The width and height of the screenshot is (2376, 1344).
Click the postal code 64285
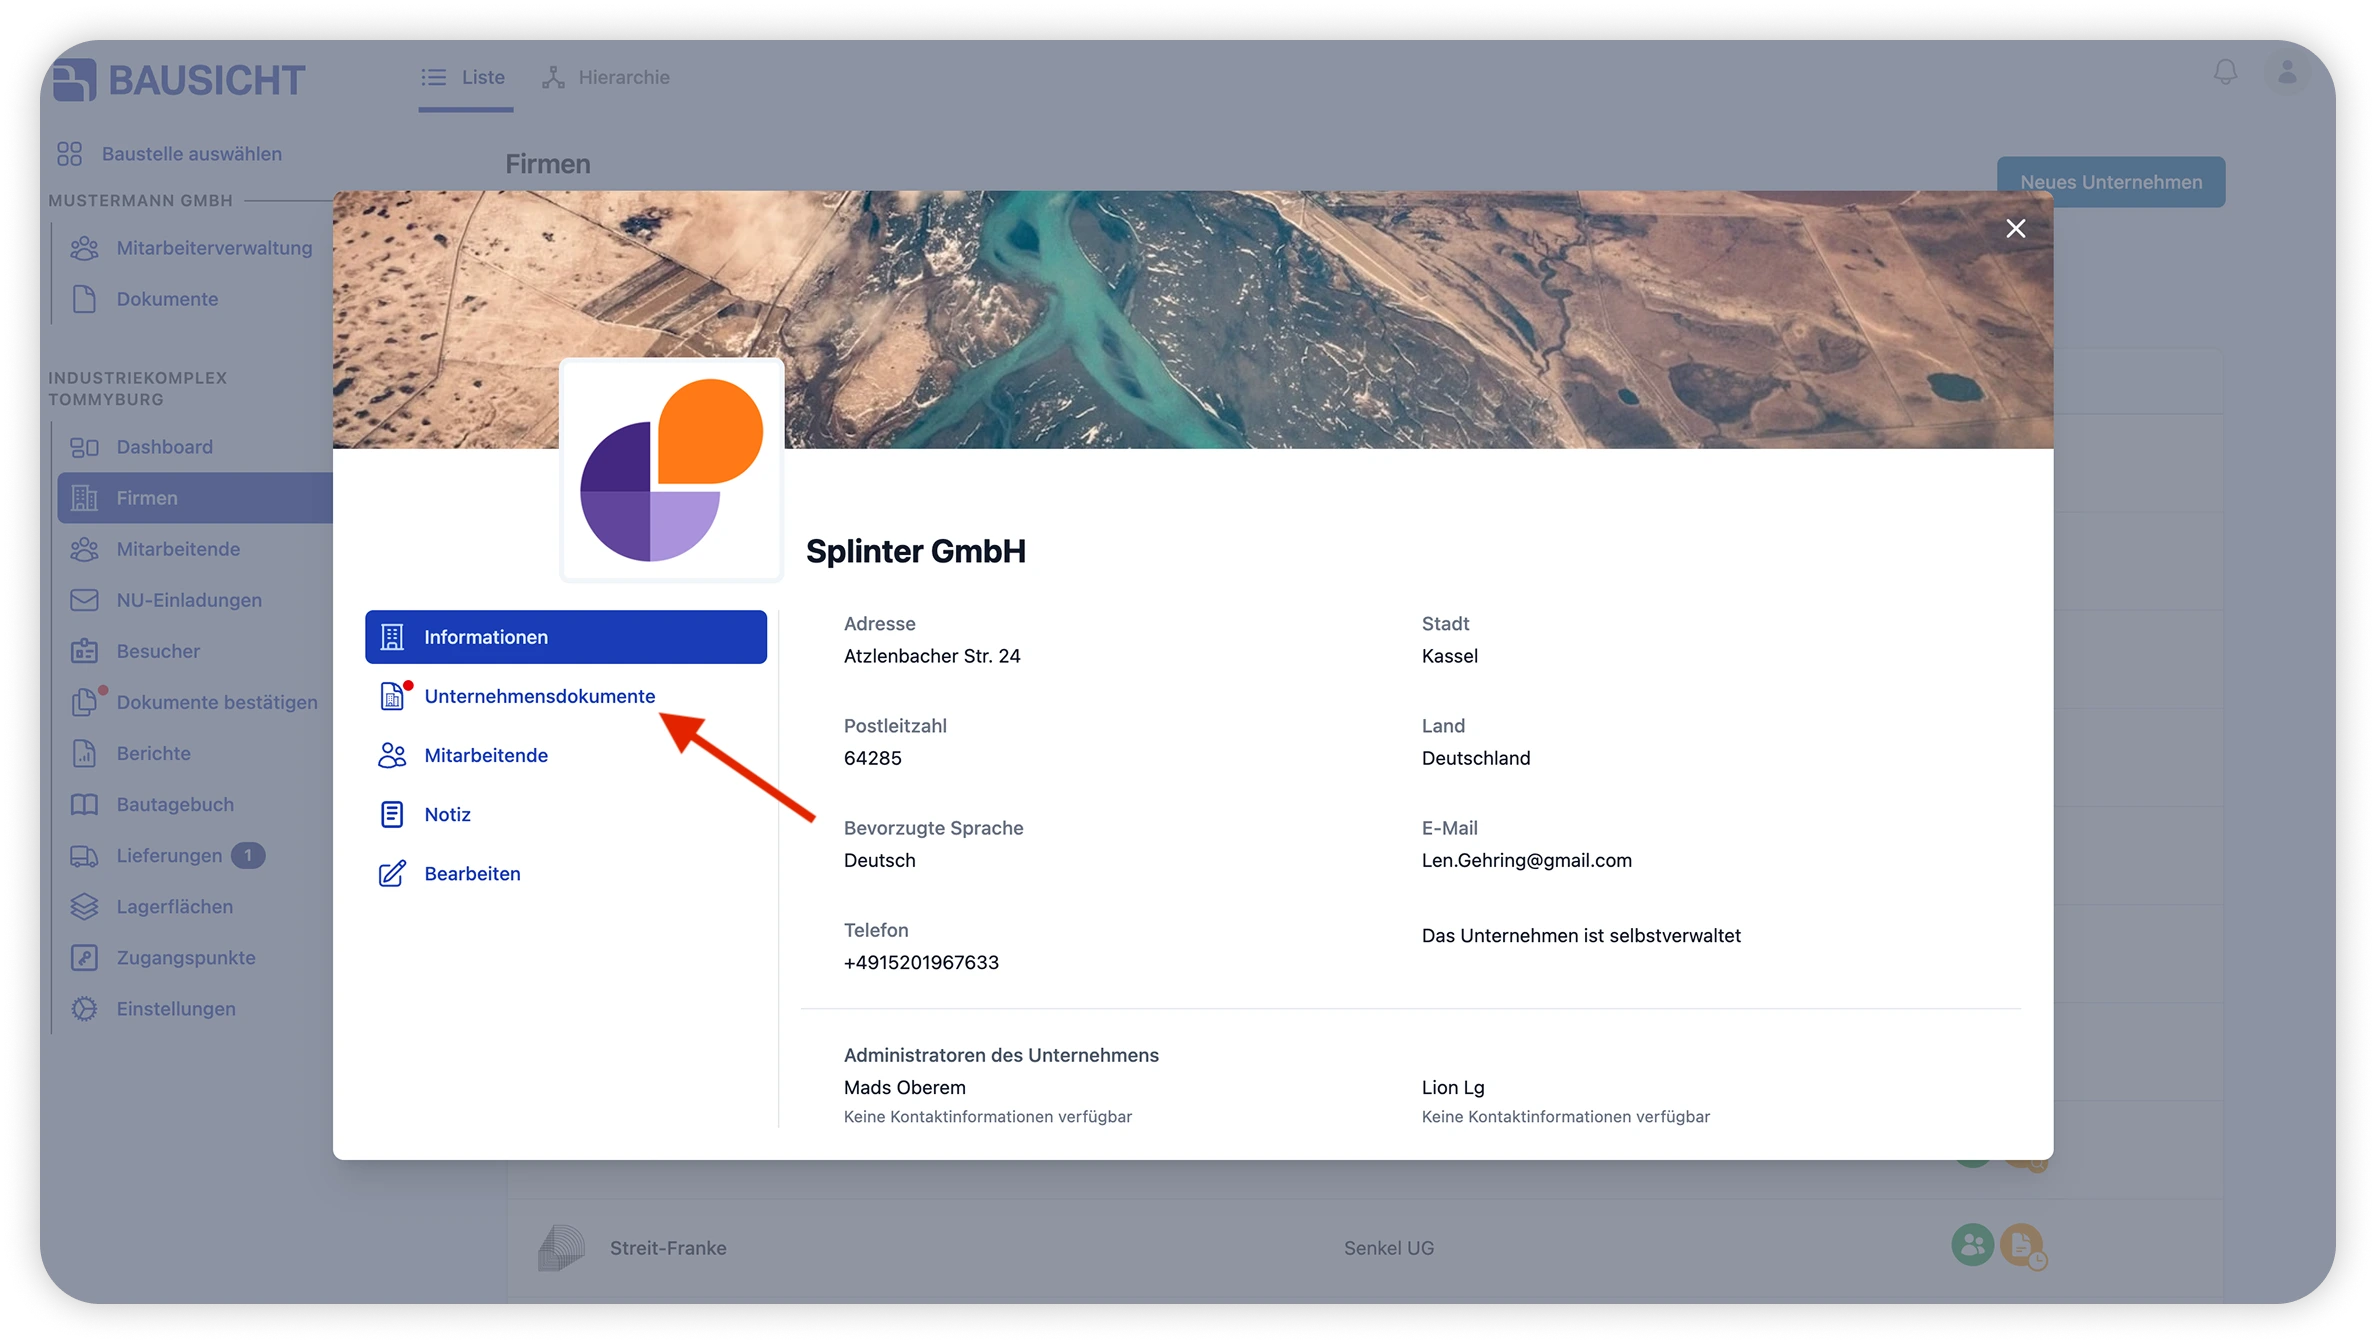pyautogui.click(x=872, y=758)
